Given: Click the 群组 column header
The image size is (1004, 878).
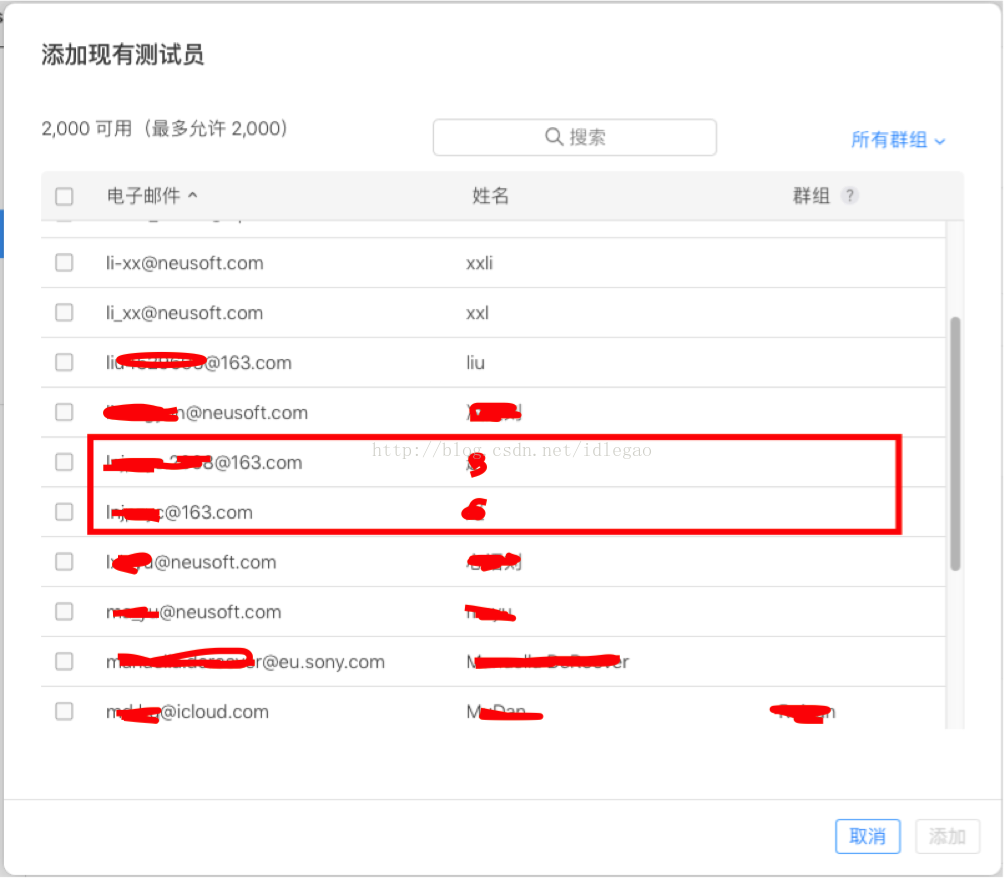Looking at the screenshot, I should click(x=811, y=196).
